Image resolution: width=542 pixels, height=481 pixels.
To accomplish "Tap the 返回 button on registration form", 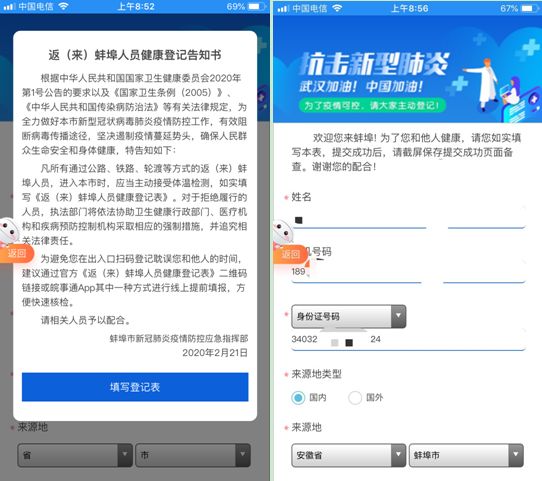I will click(290, 254).
